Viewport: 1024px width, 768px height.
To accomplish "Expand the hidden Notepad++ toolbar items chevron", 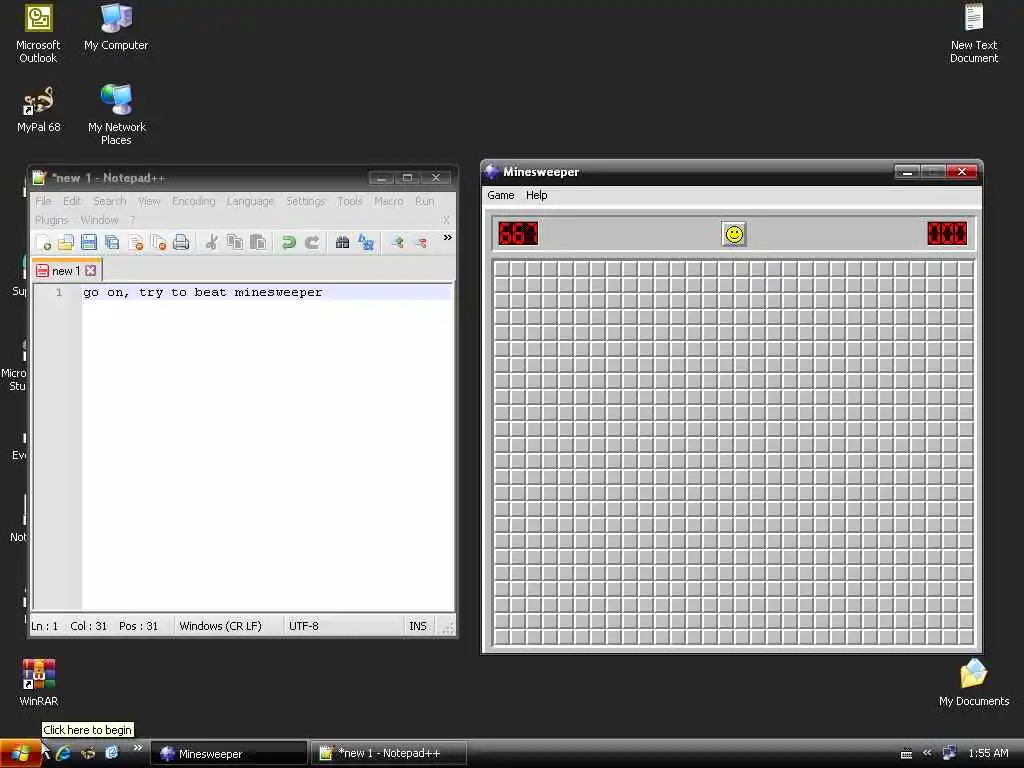I will [x=447, y=238].
